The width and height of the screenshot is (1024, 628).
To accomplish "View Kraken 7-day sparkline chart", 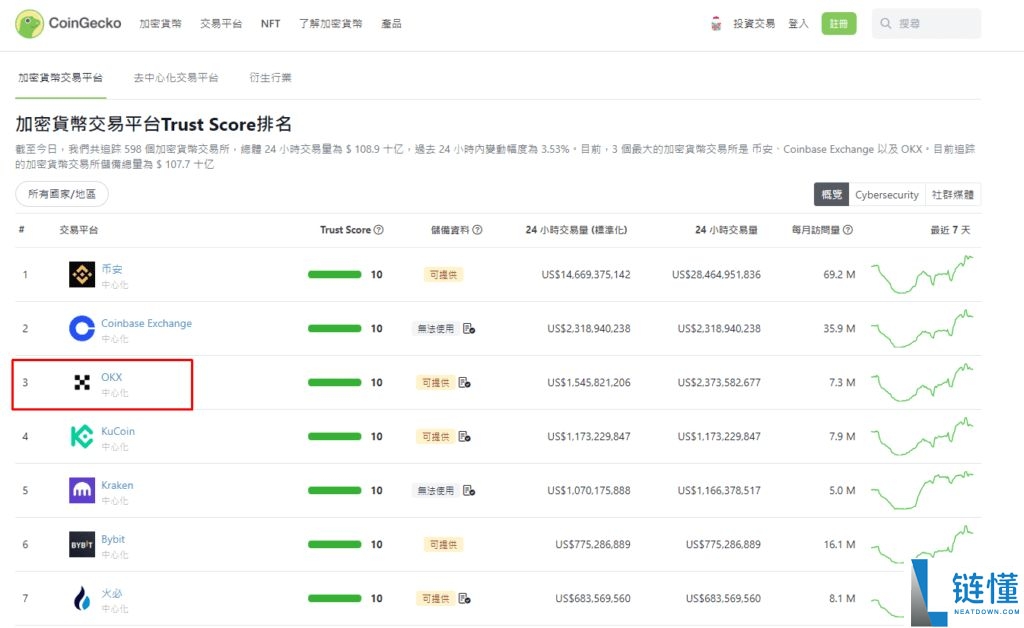I will pos(922,490).
